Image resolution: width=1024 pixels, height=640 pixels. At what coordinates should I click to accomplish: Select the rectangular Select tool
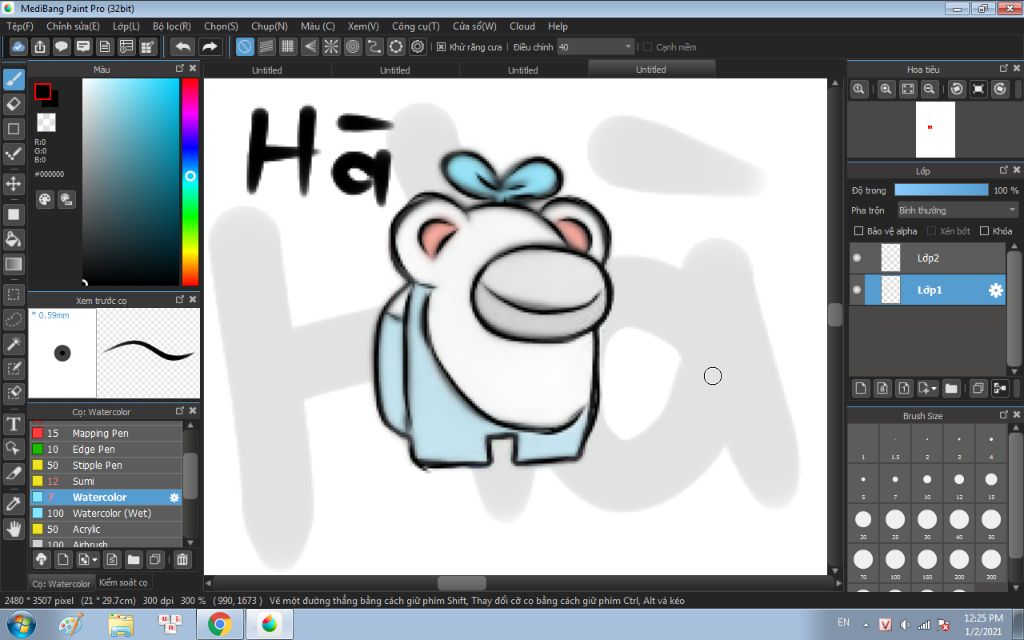pyautogui.click(x=14, y=295)
